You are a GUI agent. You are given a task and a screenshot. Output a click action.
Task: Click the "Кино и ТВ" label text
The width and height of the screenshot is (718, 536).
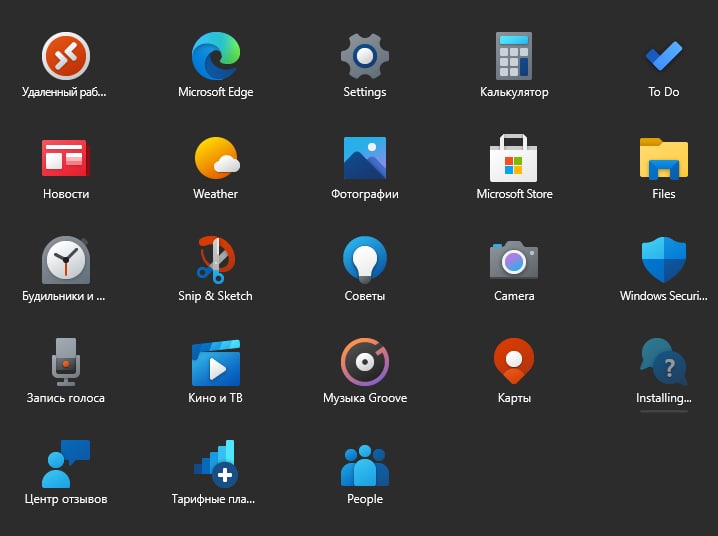216,398
